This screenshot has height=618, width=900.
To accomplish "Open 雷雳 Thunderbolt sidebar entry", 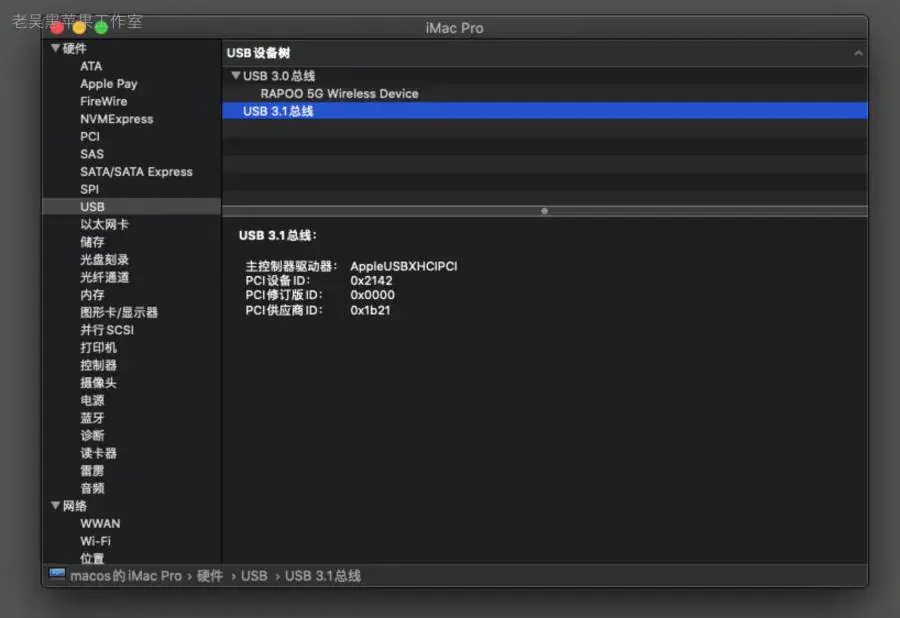I will (92, 471).
